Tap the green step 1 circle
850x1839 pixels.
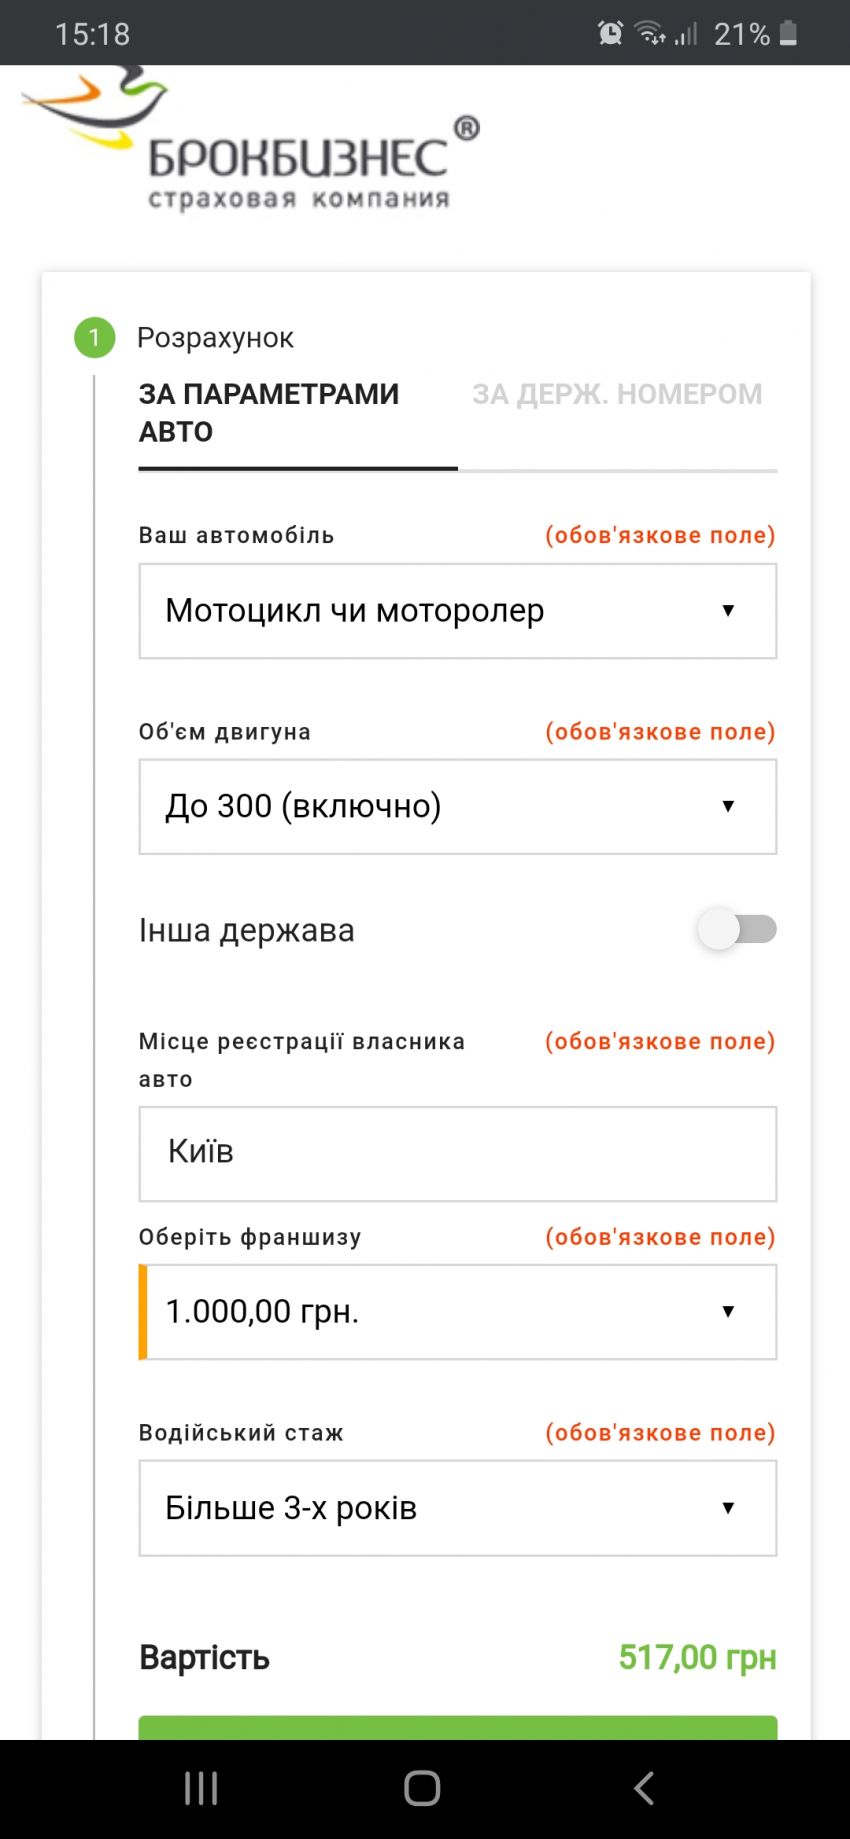click(95, 338)
